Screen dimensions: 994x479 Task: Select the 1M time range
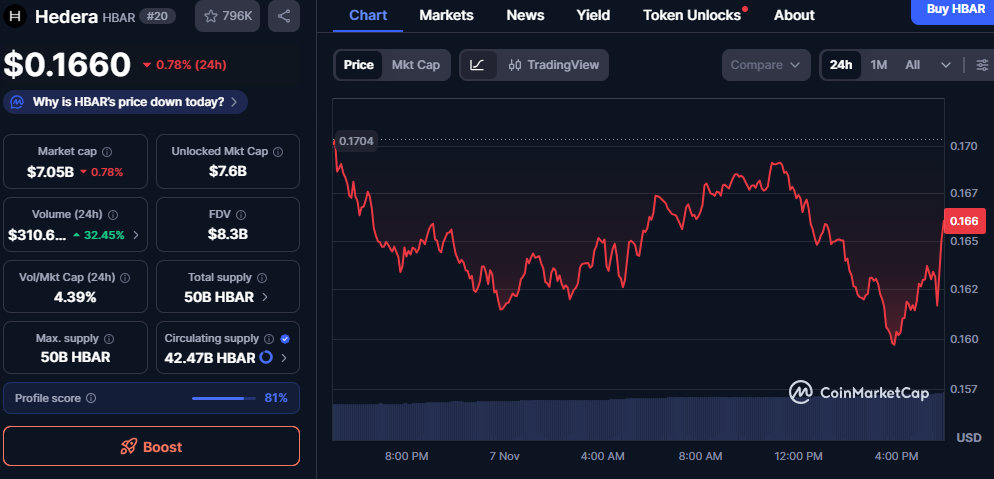(x=878, y=65)
